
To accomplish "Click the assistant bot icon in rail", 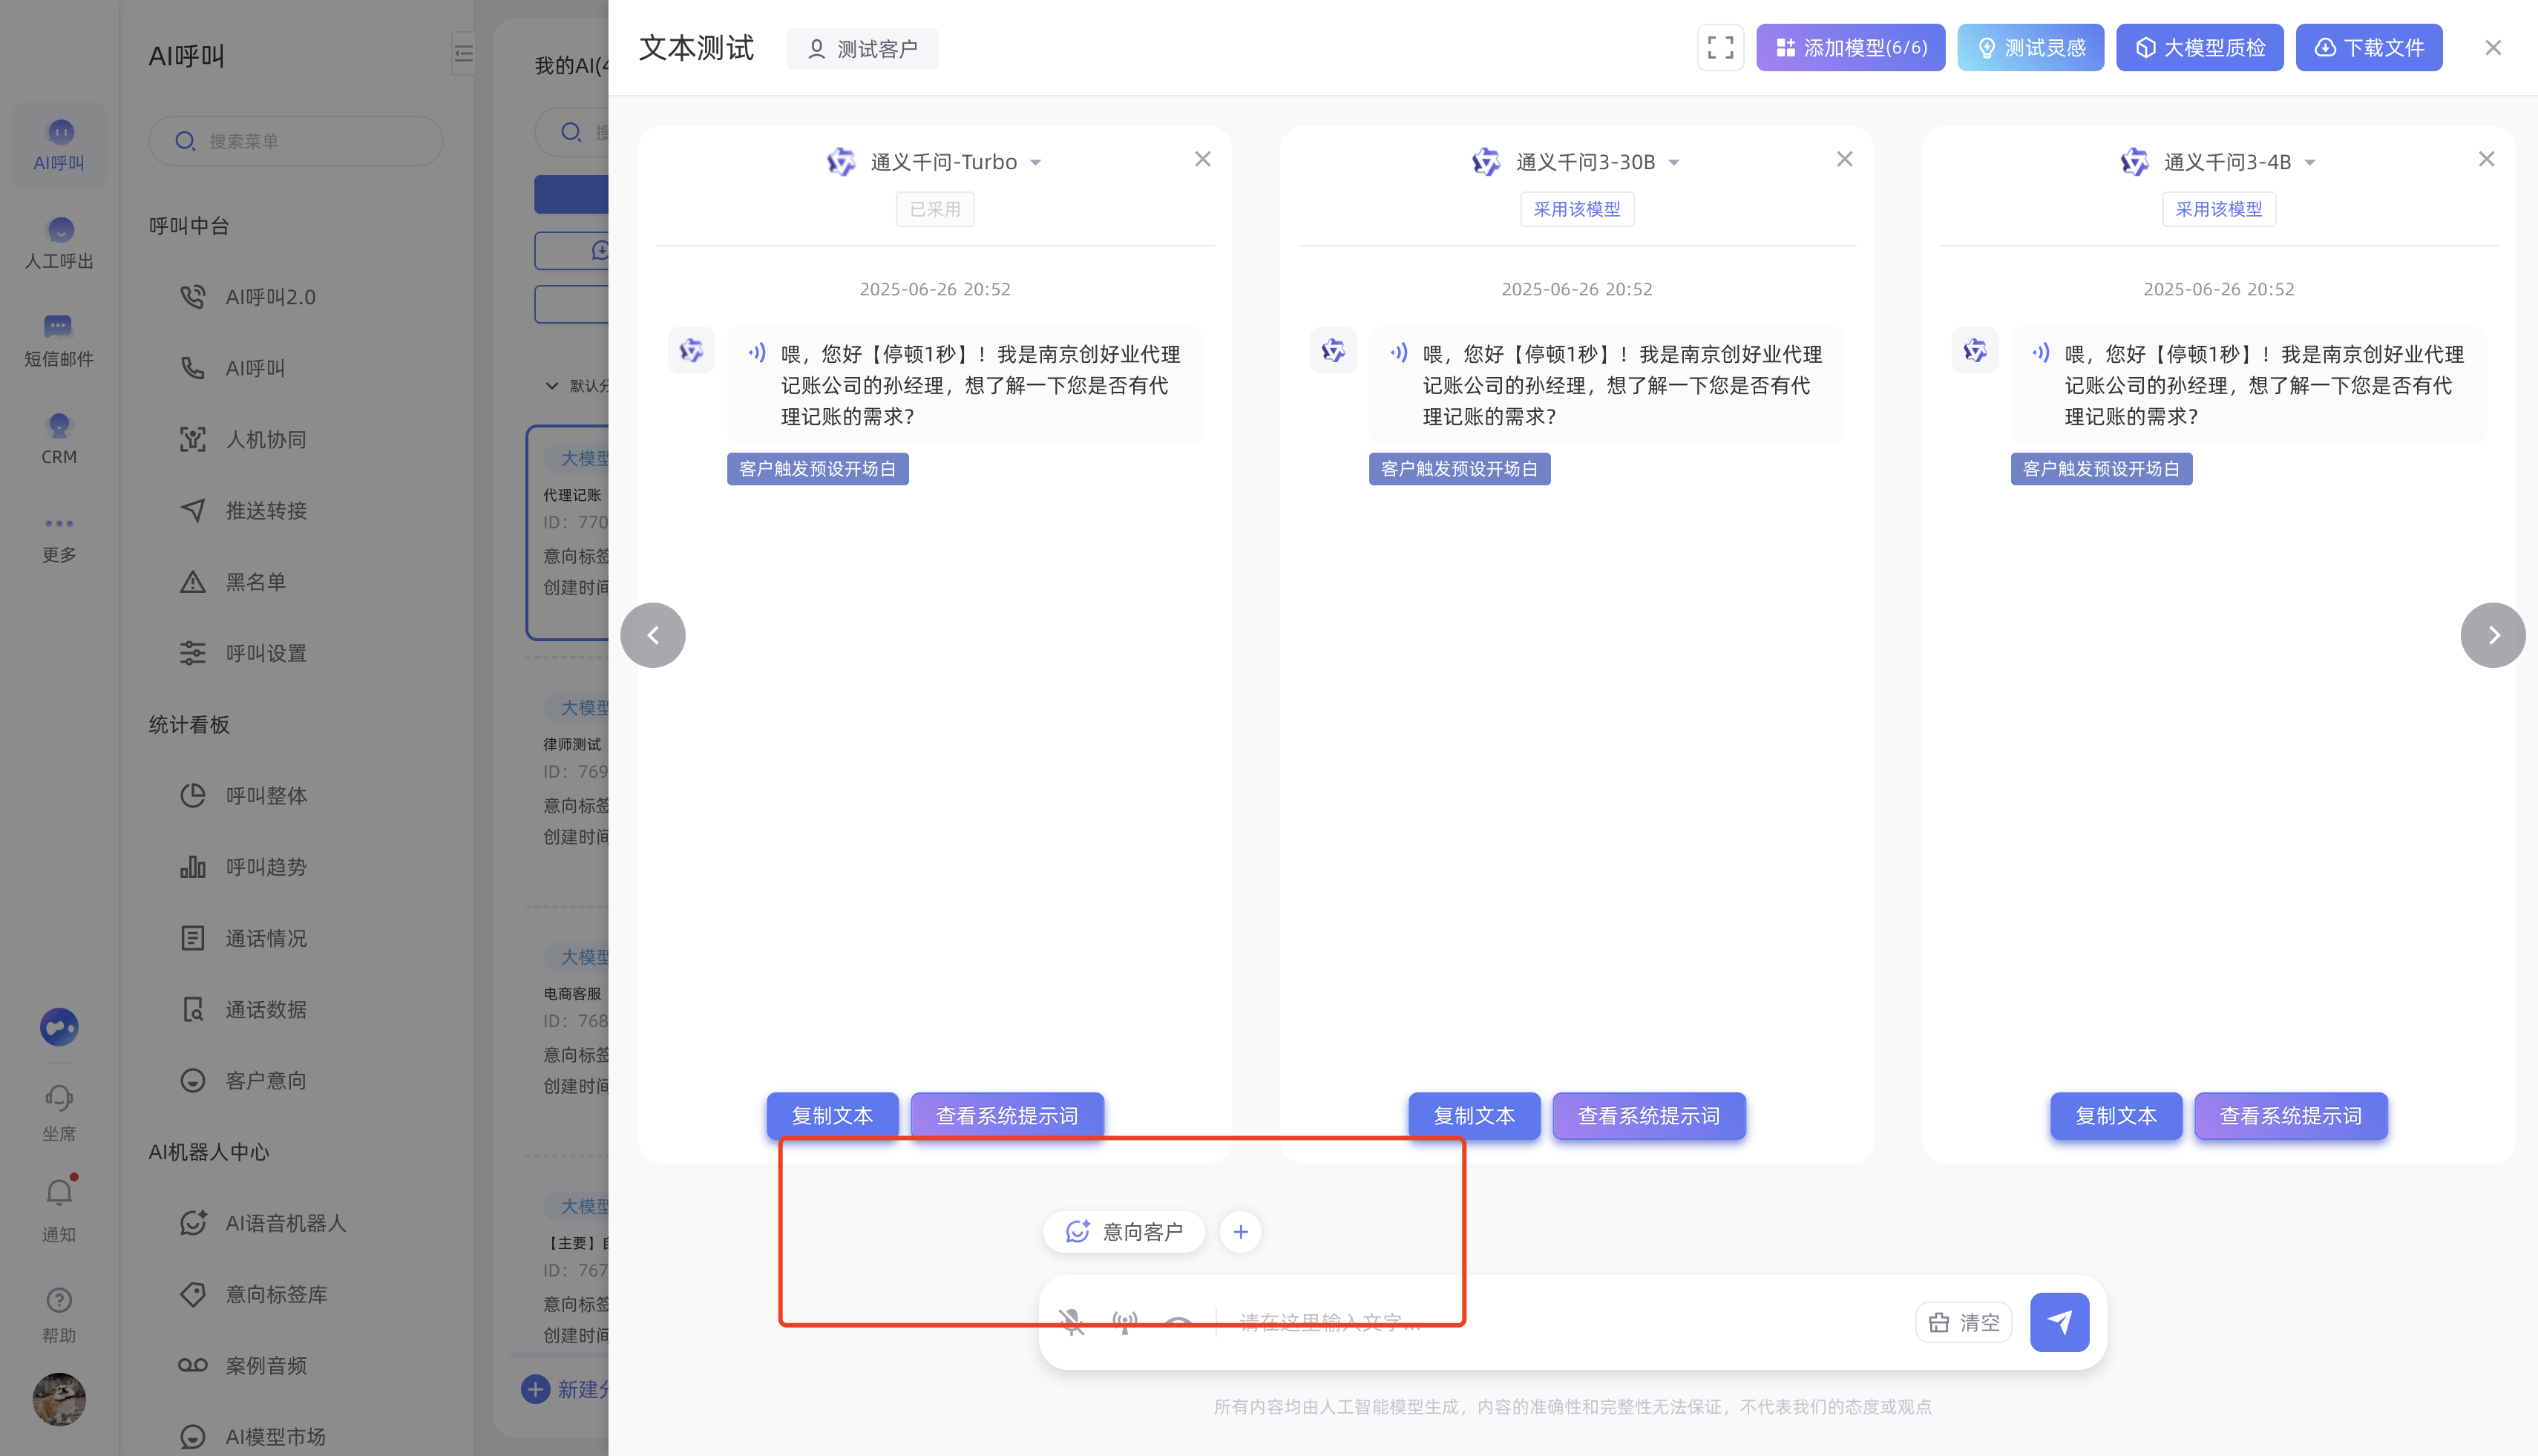I will click(x=59, y=1027).
